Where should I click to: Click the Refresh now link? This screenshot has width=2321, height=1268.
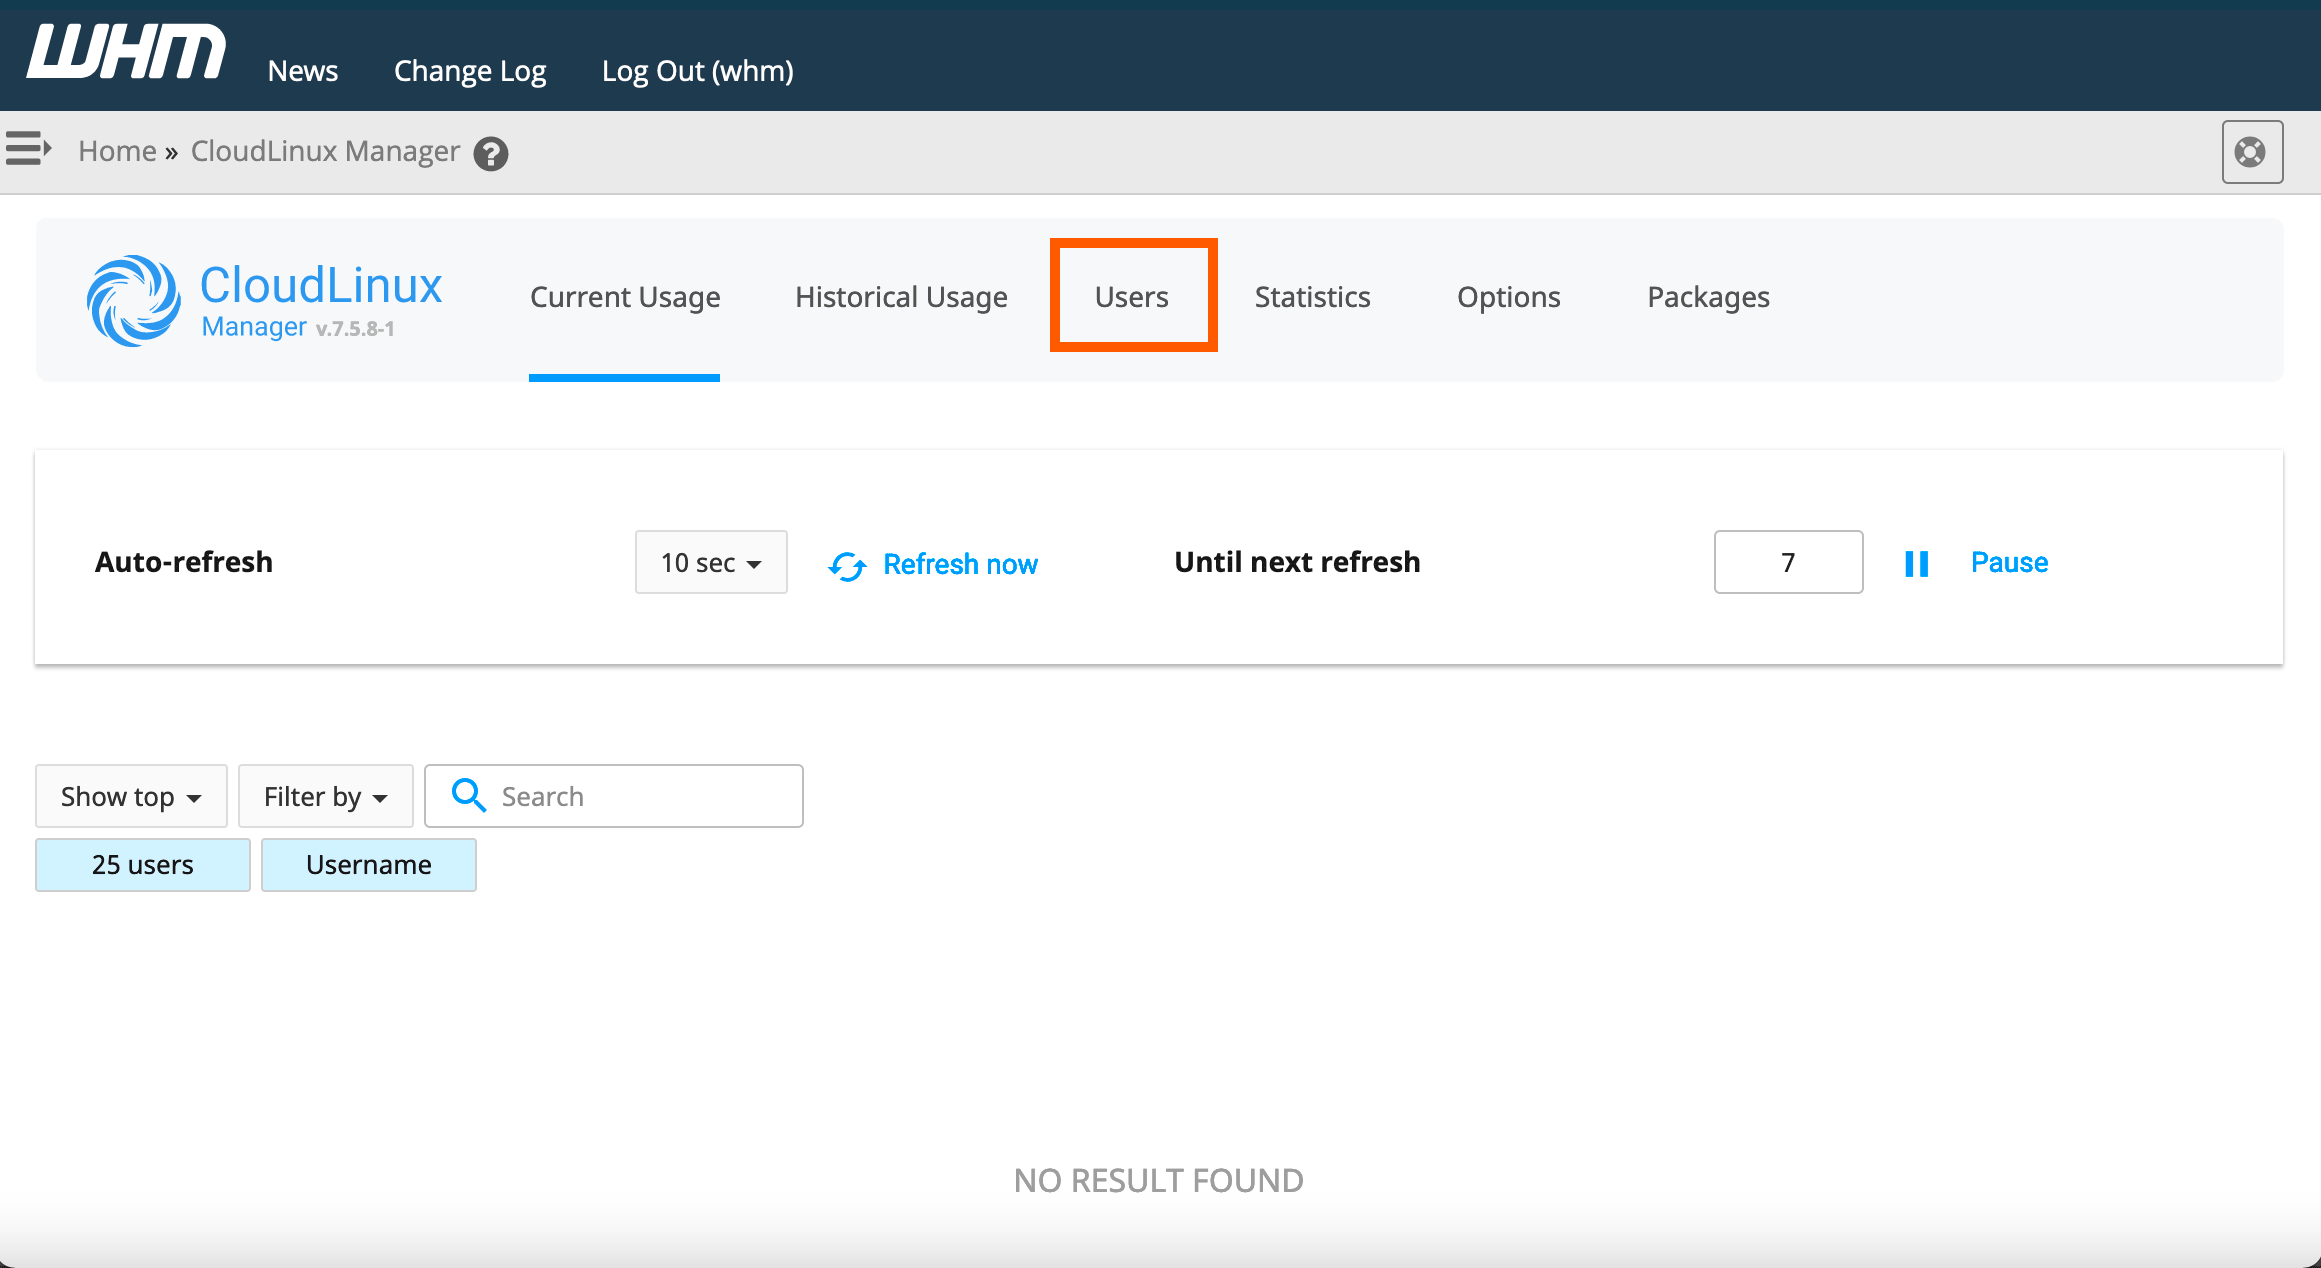(x=960, y=565)
